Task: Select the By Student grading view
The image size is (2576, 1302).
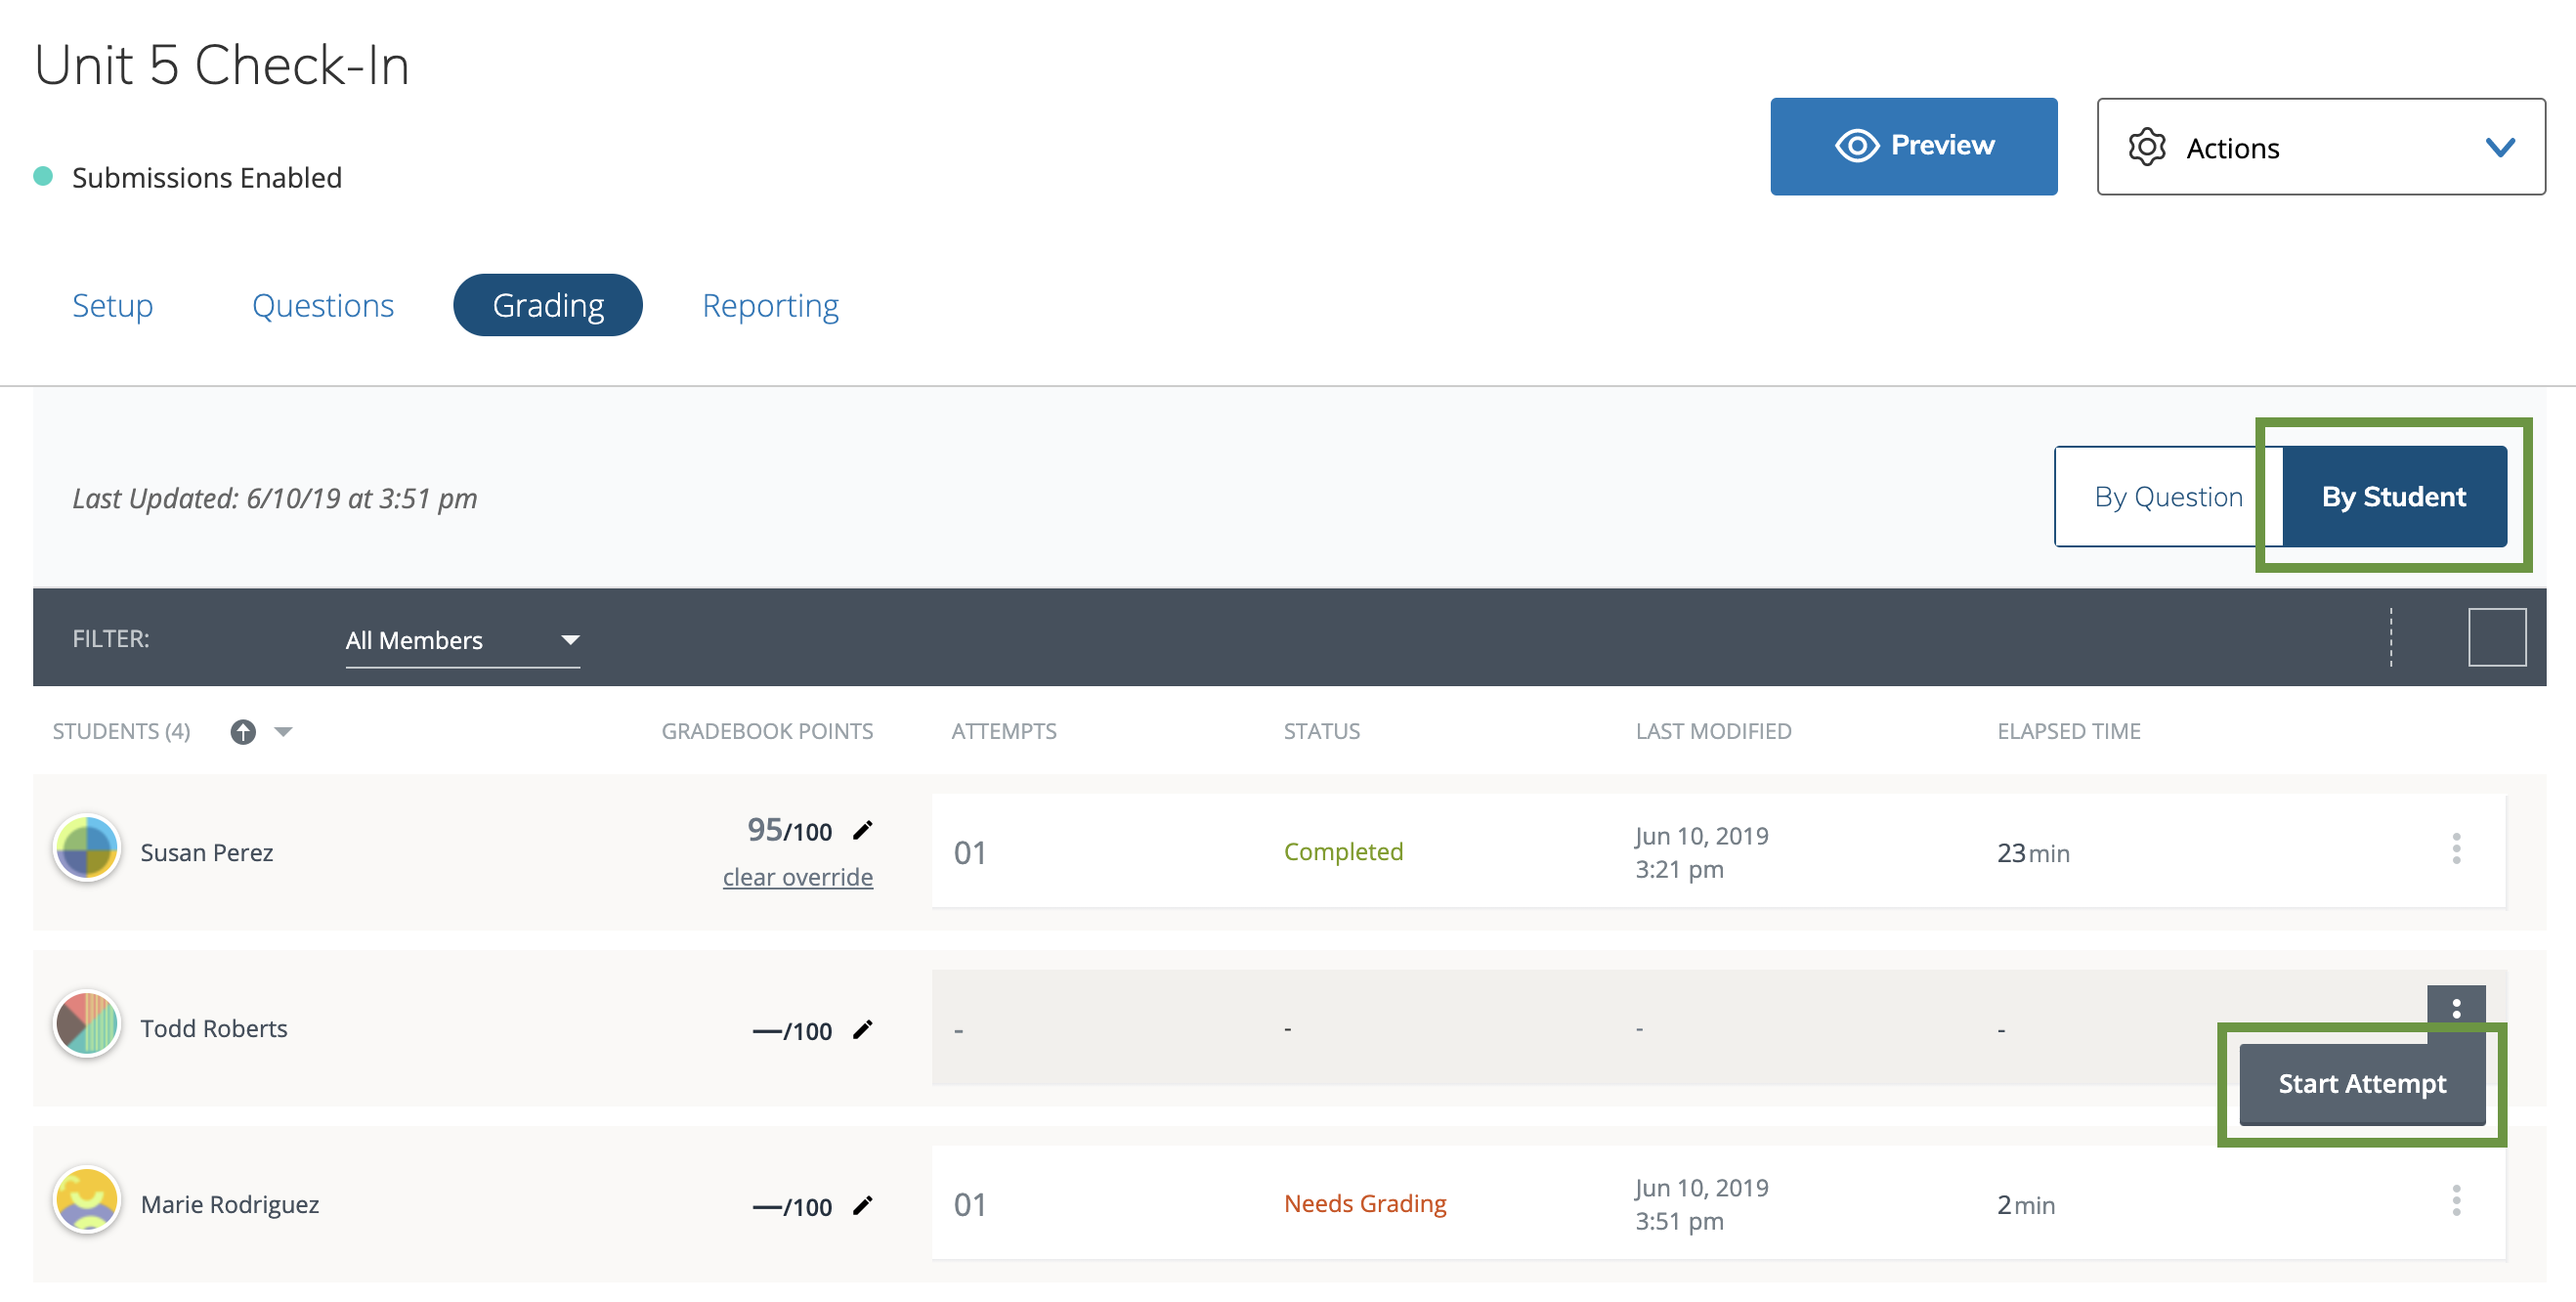Action: click(x=2393, y=497)
